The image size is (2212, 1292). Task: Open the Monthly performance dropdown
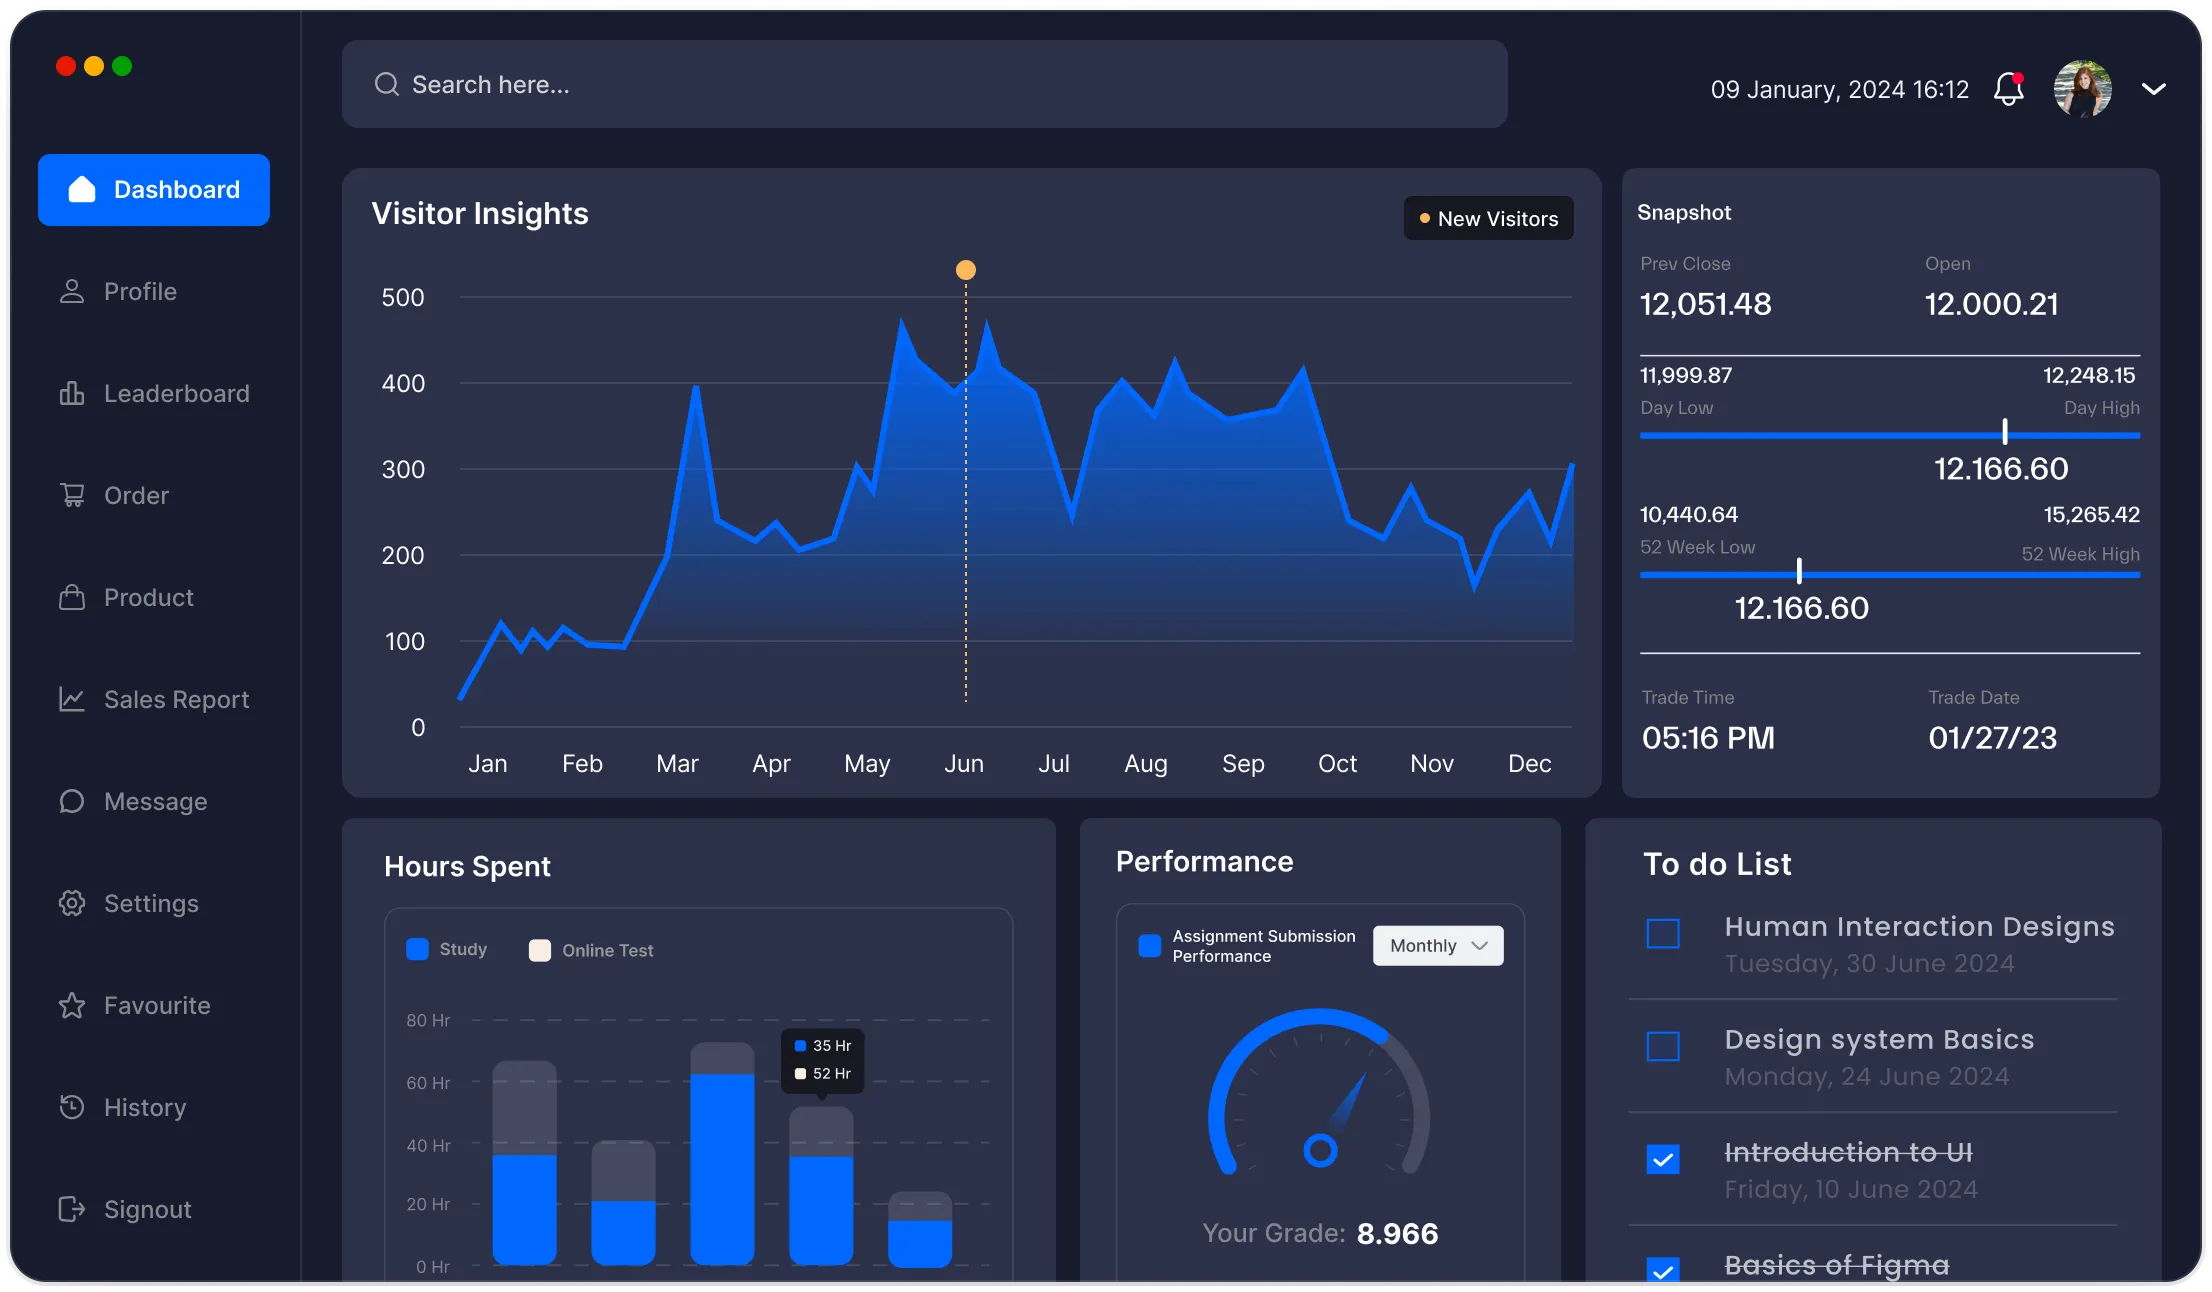pyautogui.click(x=1437, y=945)
